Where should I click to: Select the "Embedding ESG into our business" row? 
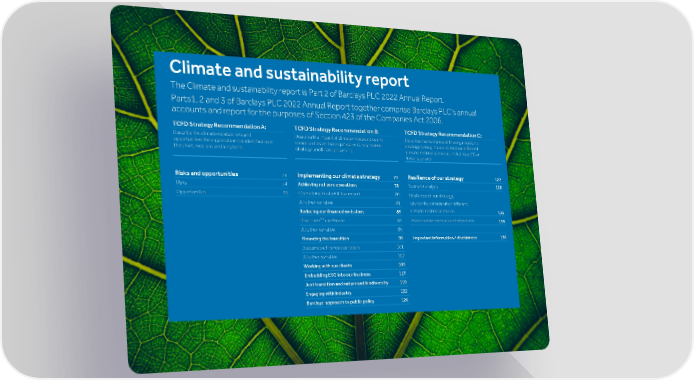coord(355,275)
